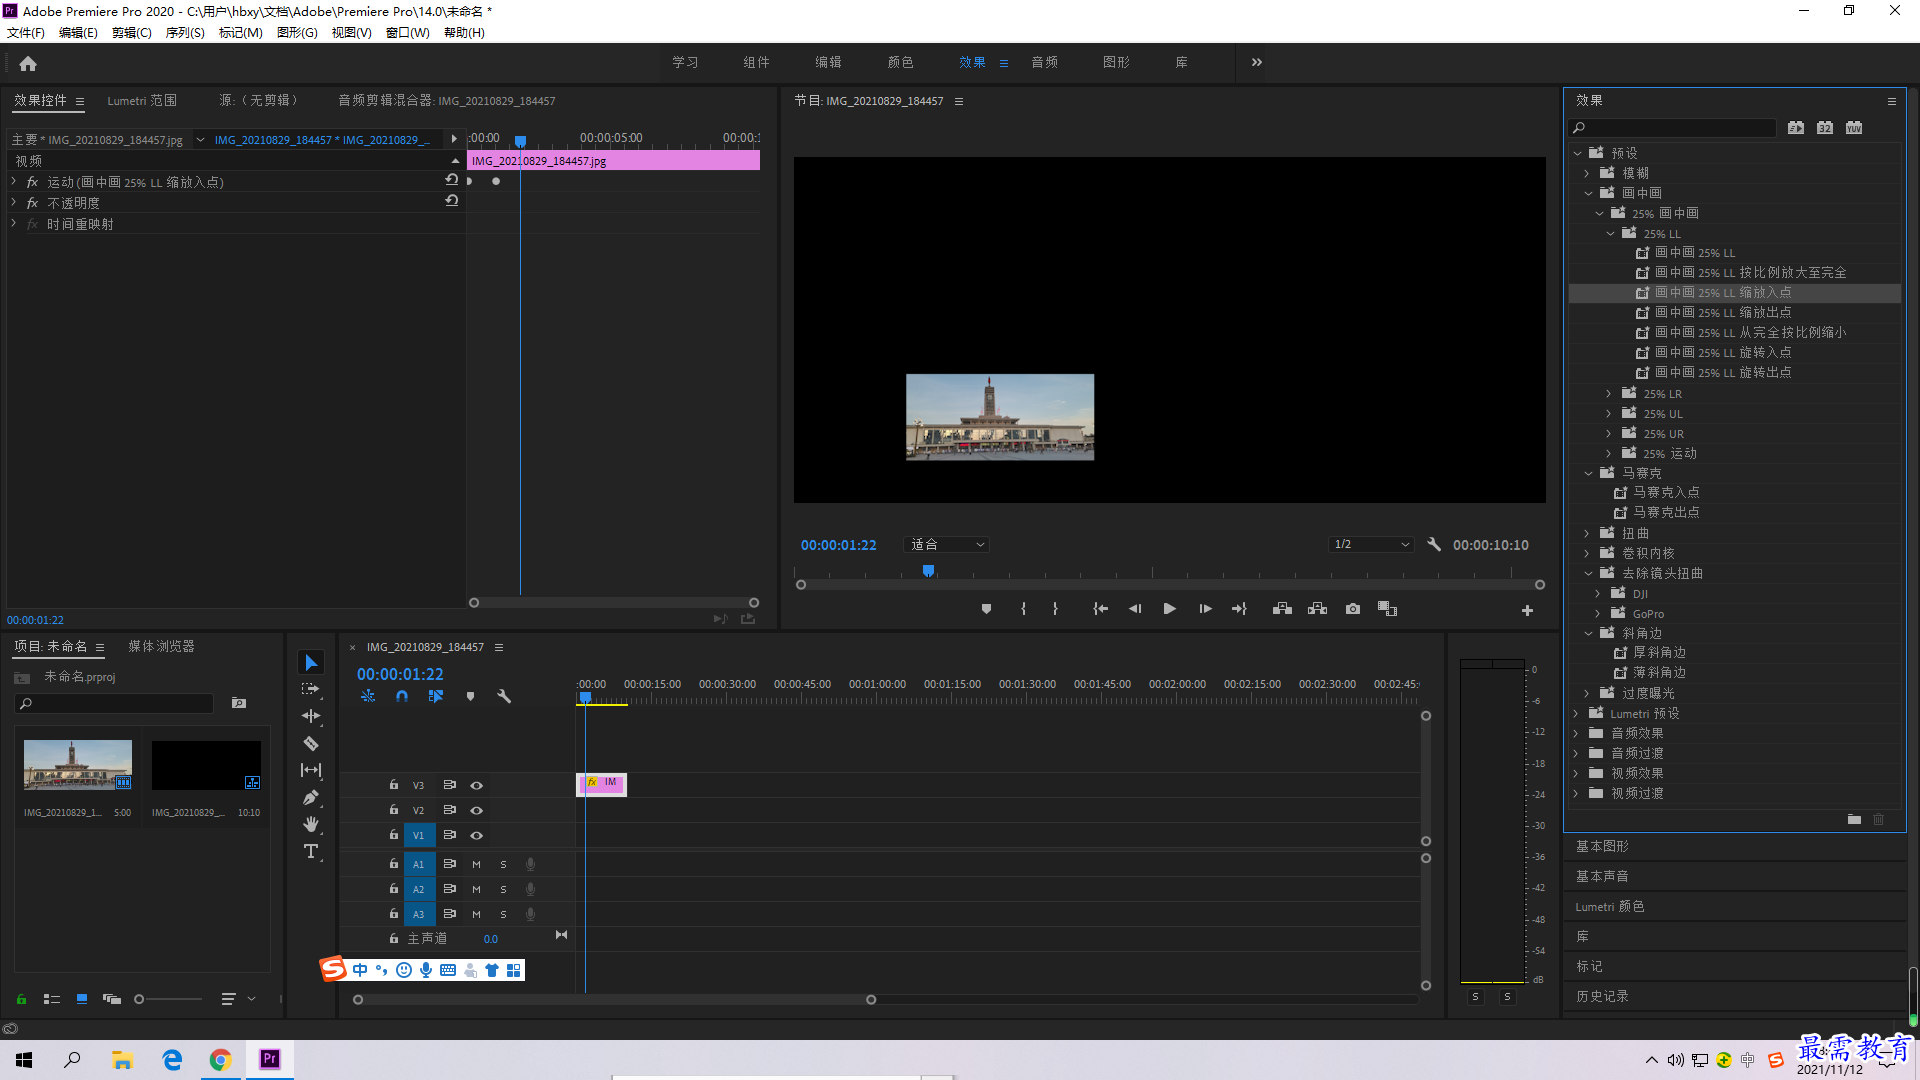
Task: Collapse the 预设 folder
Action: coord(1577,153)
